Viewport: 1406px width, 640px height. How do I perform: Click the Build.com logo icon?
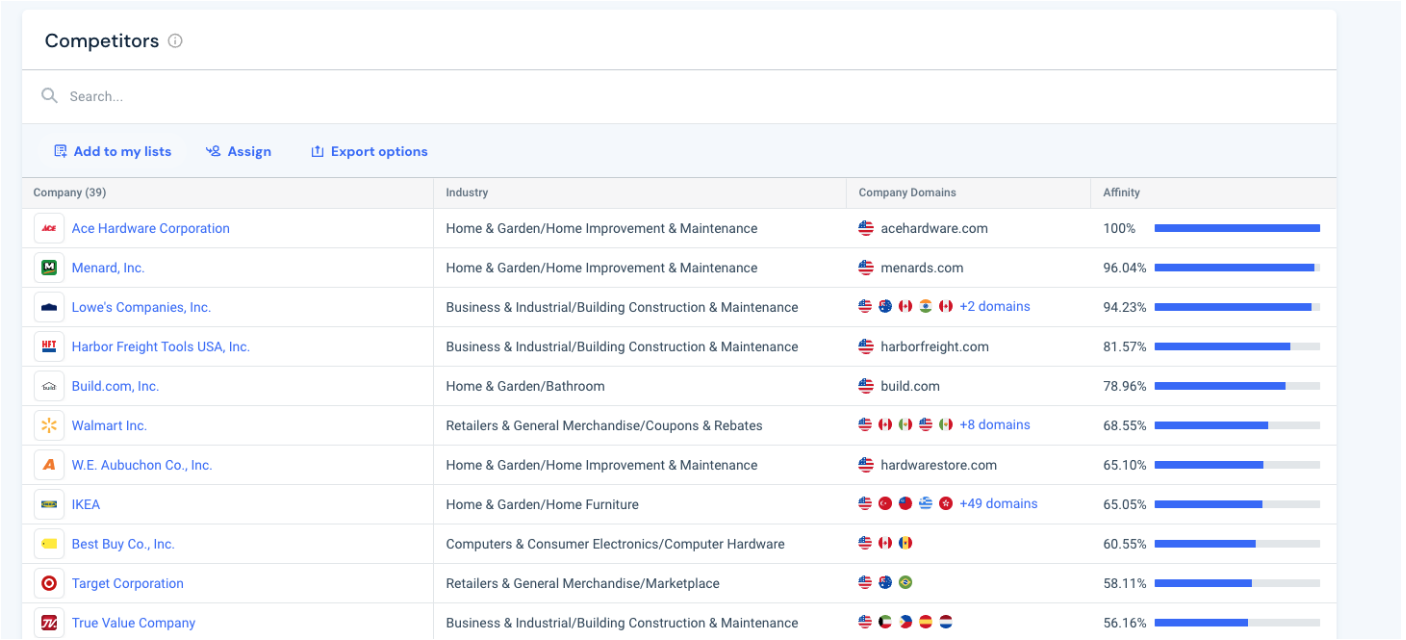tap(49, 386)
